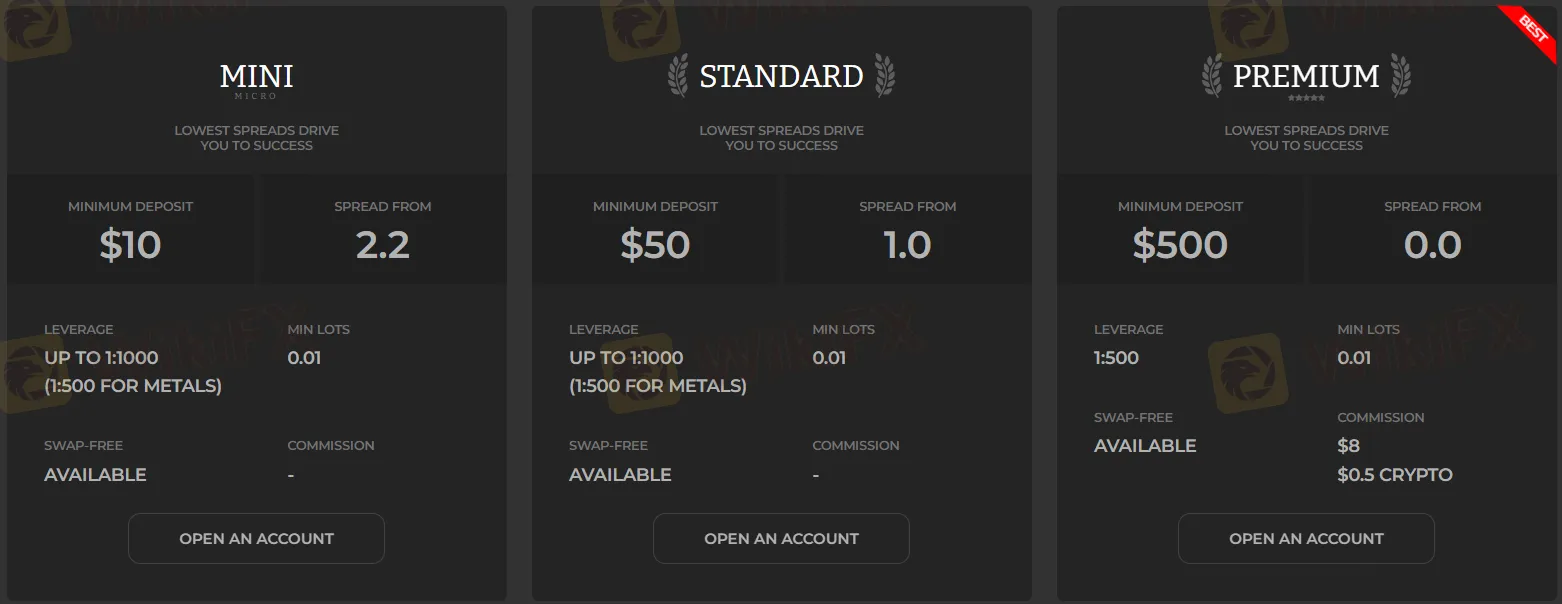
Task: Click the laurel icon after the STANDARD title
Action: [885, 76]
